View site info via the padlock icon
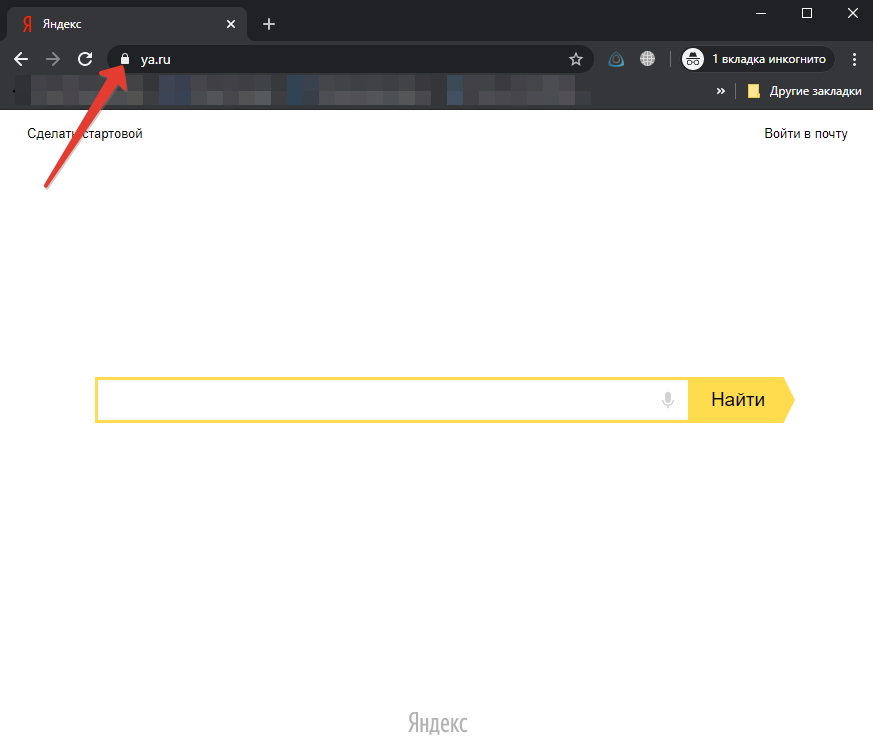 click(x=125, y=60)
